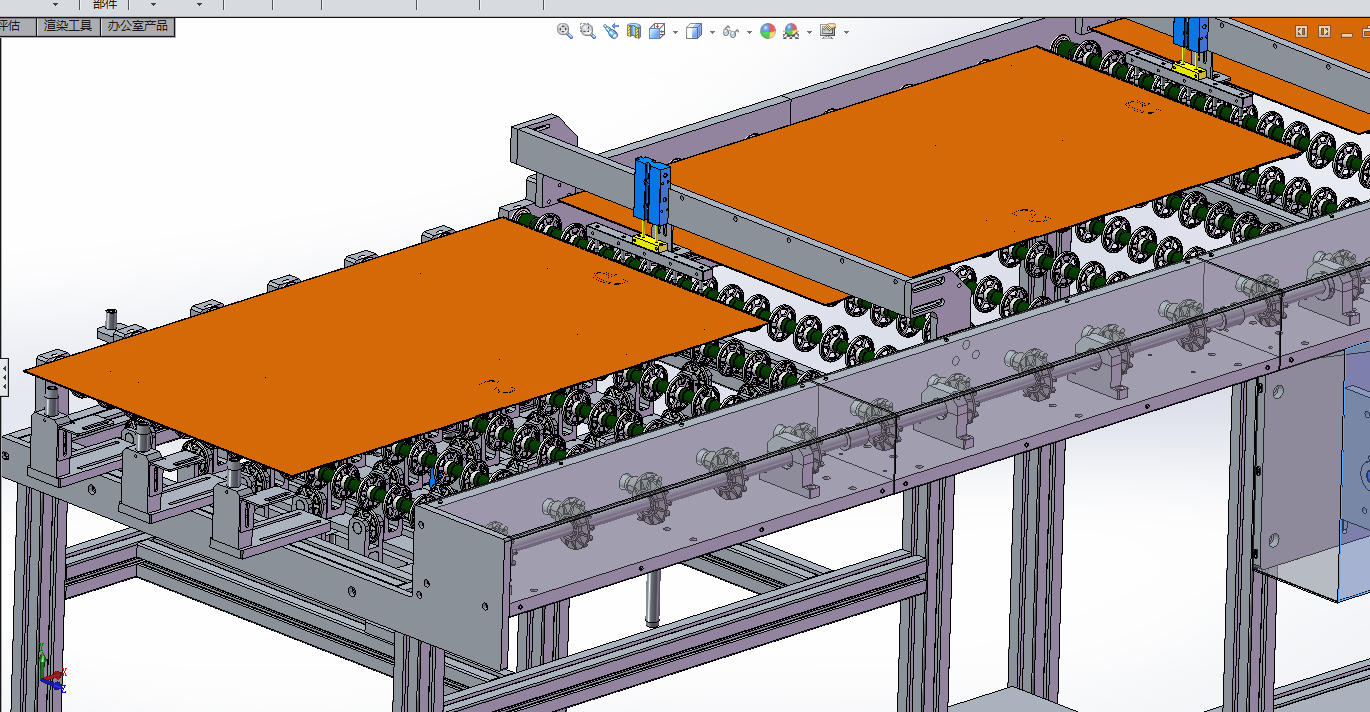Click the View Orientation cube icon
Viewport: 1370px width, 712px height.
[x=657, y=32]
